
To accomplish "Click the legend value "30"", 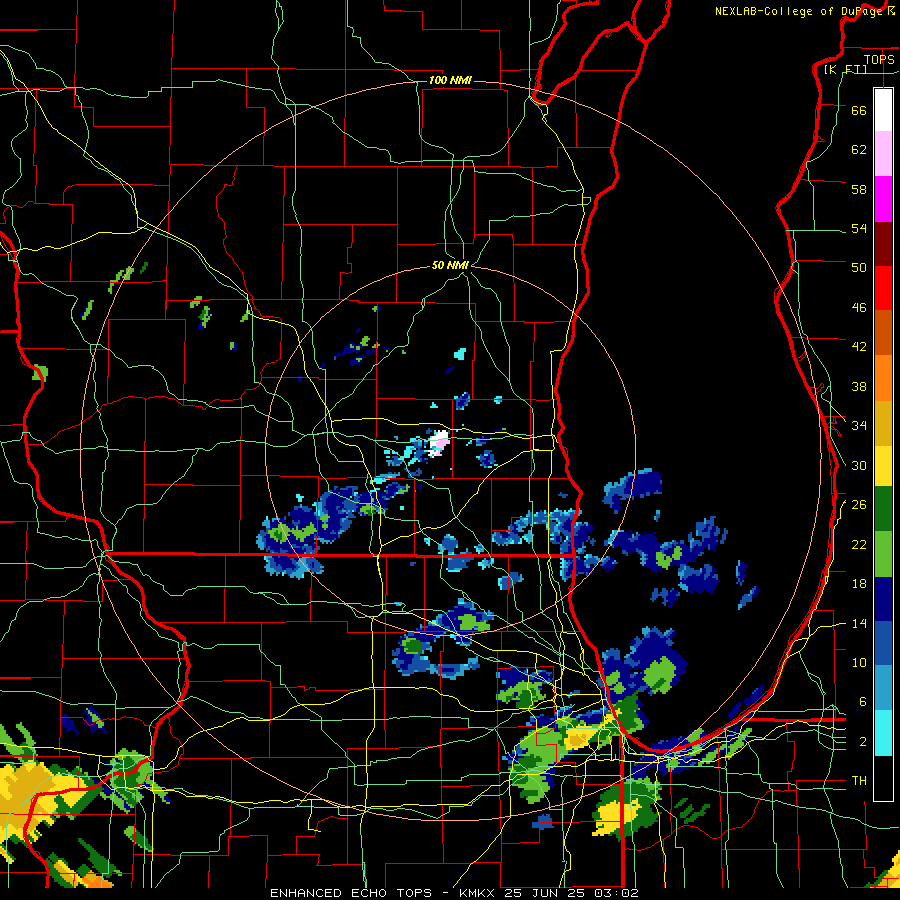I will 859,465.
